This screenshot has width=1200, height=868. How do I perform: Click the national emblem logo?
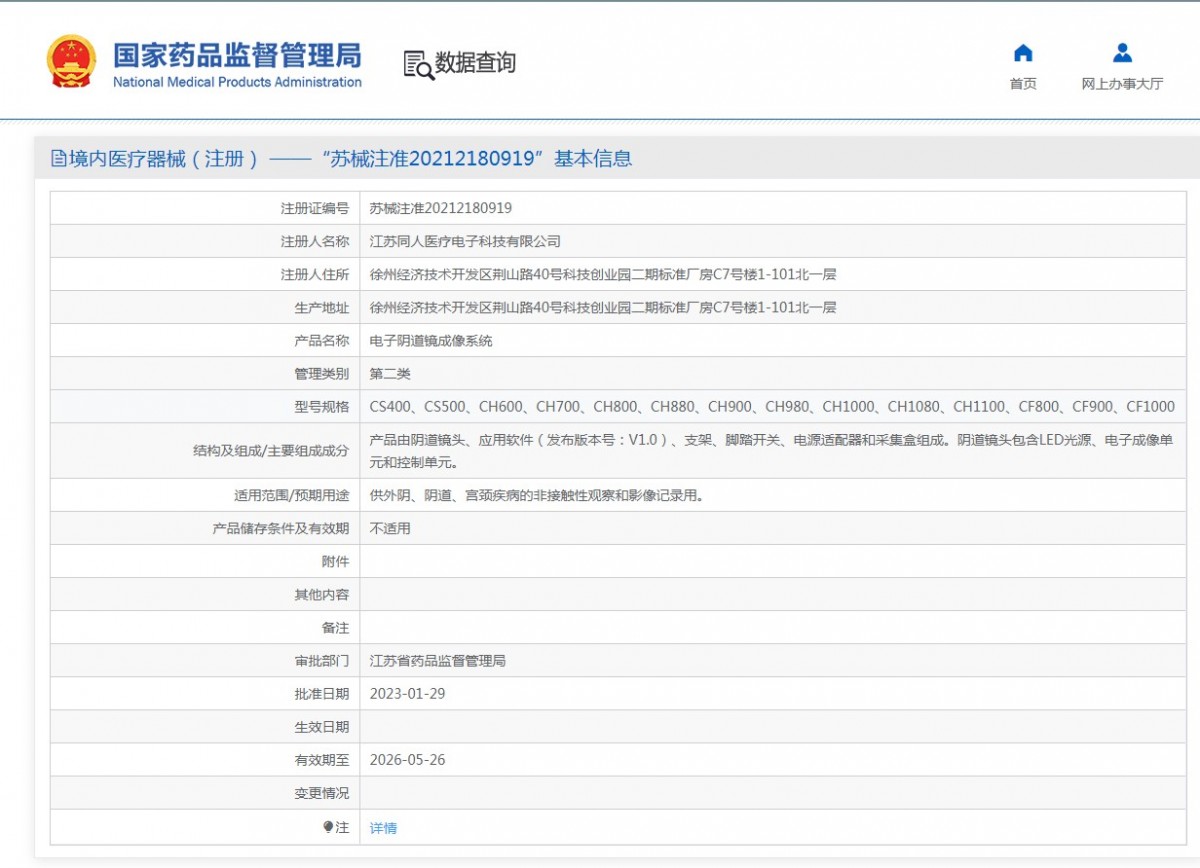pyautogui.click(x=71, y=61)
